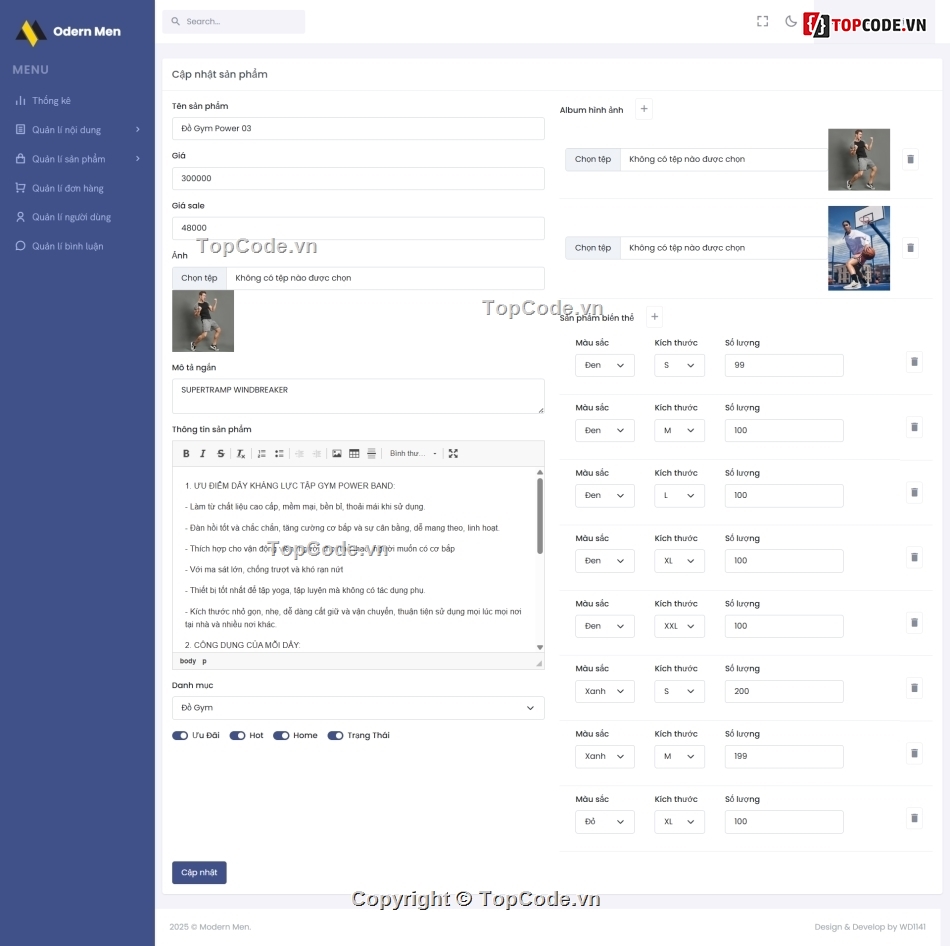Click the Giá sale field with 48000
950x946 pixels.
point(358,228)
